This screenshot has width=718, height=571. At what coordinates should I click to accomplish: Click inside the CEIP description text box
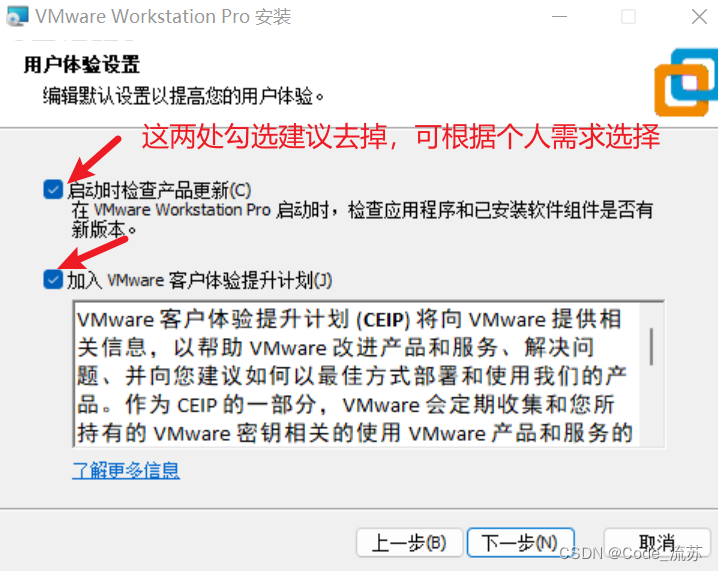(356, 374)
